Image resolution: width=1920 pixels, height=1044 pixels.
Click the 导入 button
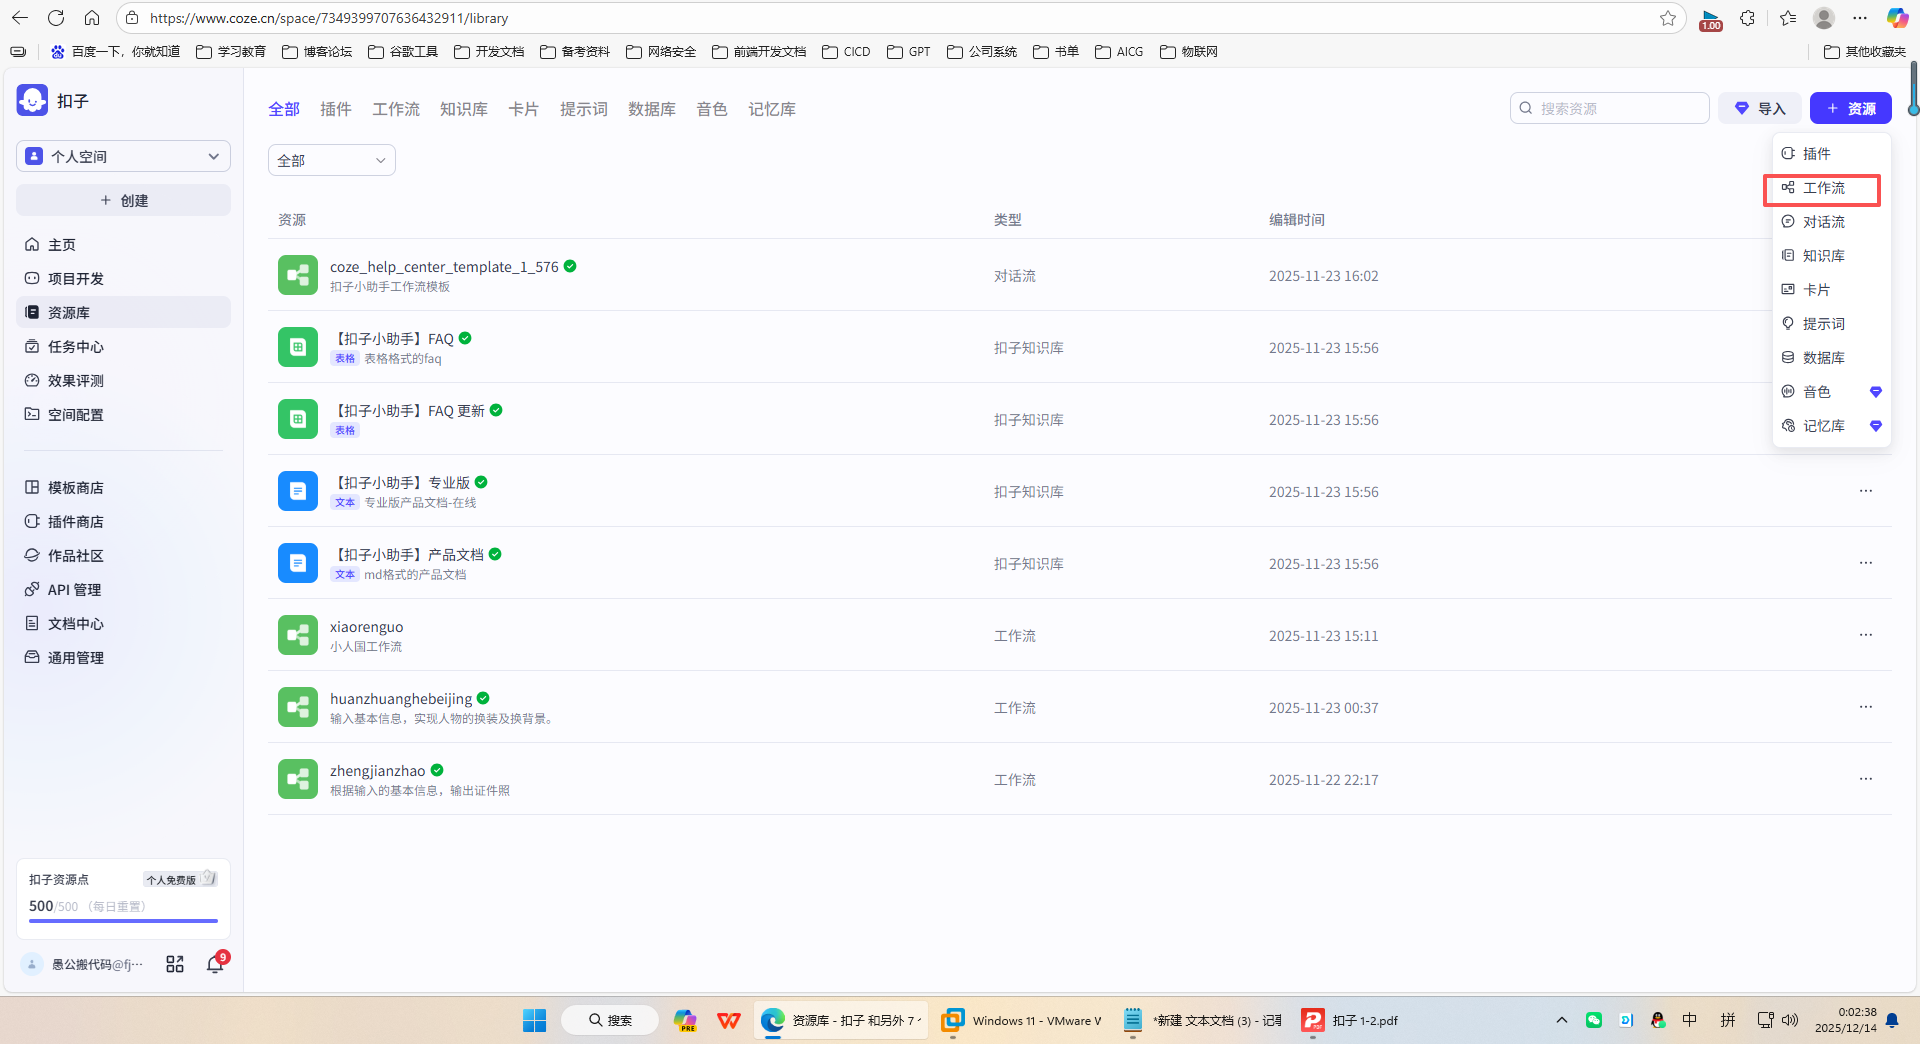pos(1760,108)
